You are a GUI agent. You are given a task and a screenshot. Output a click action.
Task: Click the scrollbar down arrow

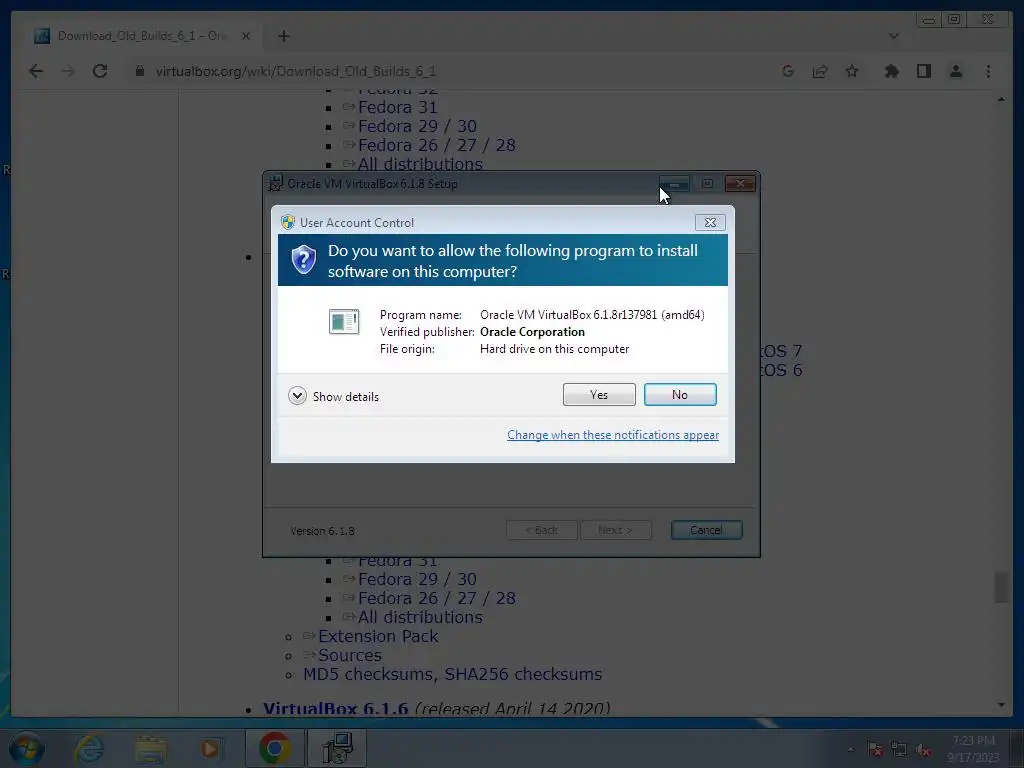[1001, 705]
